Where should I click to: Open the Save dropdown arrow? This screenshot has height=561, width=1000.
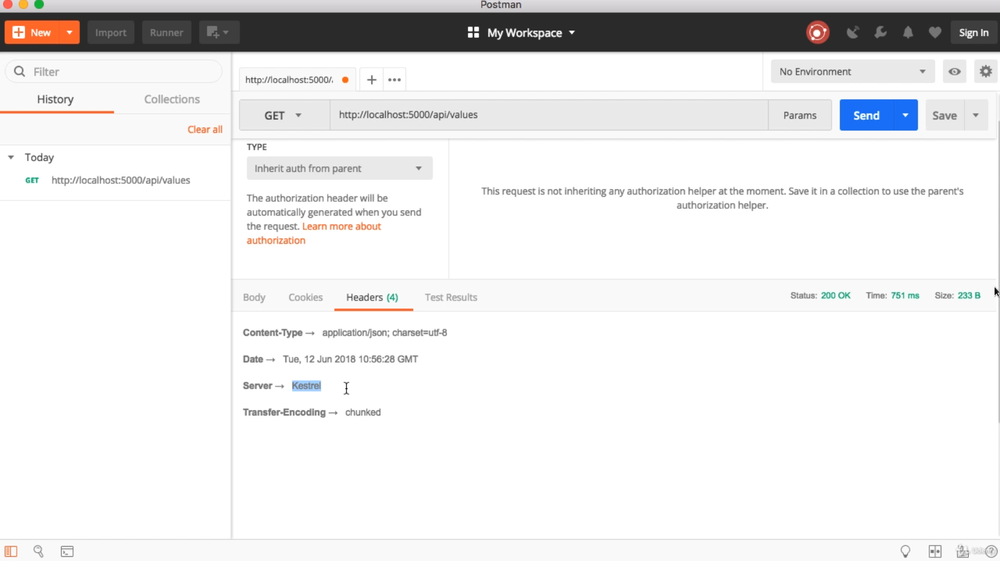(976, 115)
